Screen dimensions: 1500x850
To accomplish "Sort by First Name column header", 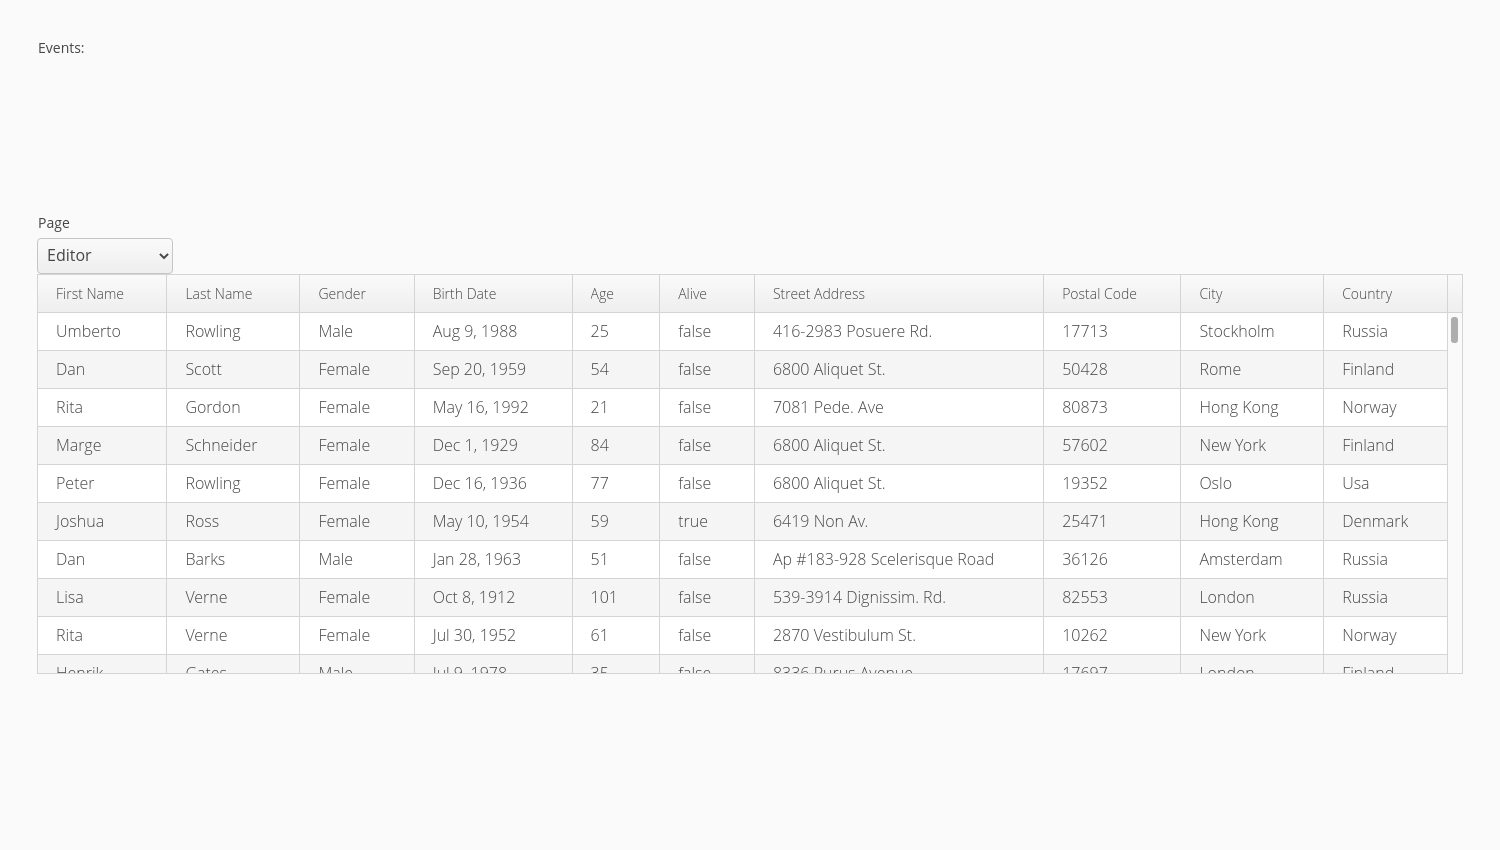I will click(x=102, y=294).
